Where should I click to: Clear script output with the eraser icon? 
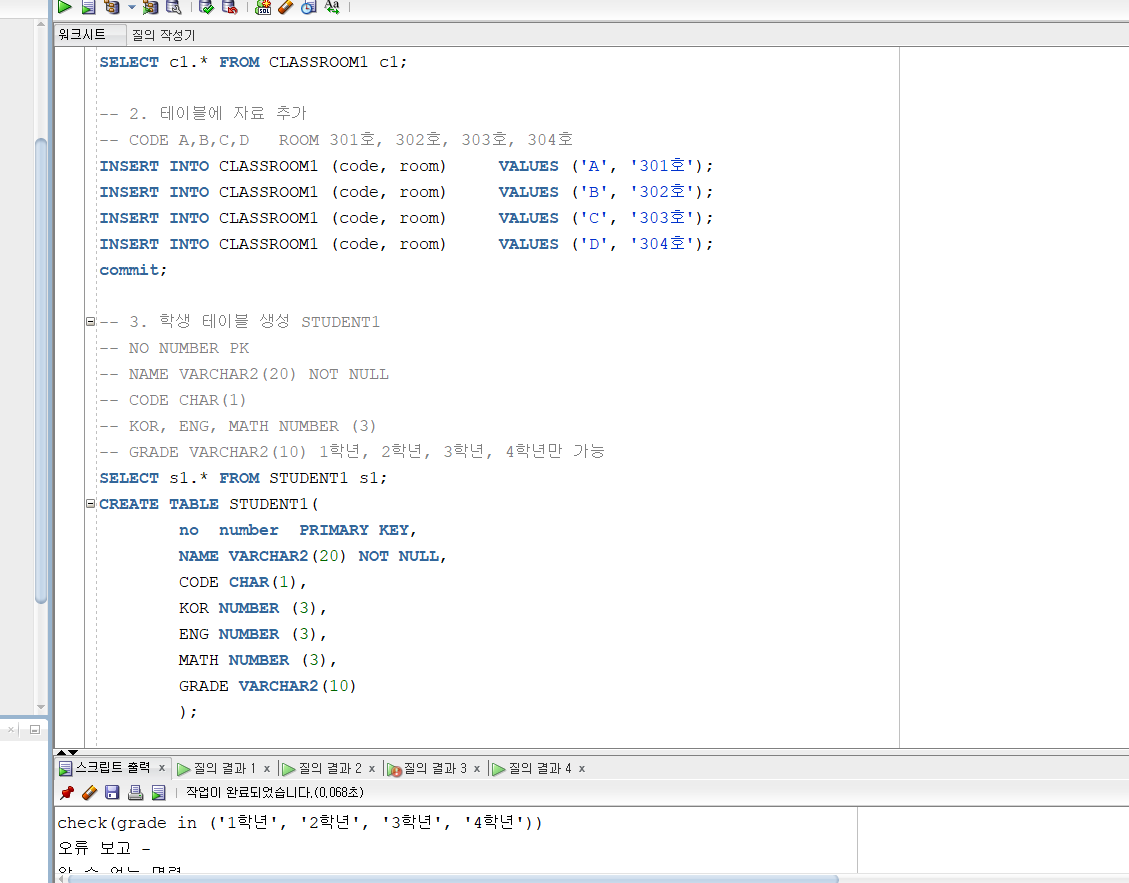tap(89, 793)
